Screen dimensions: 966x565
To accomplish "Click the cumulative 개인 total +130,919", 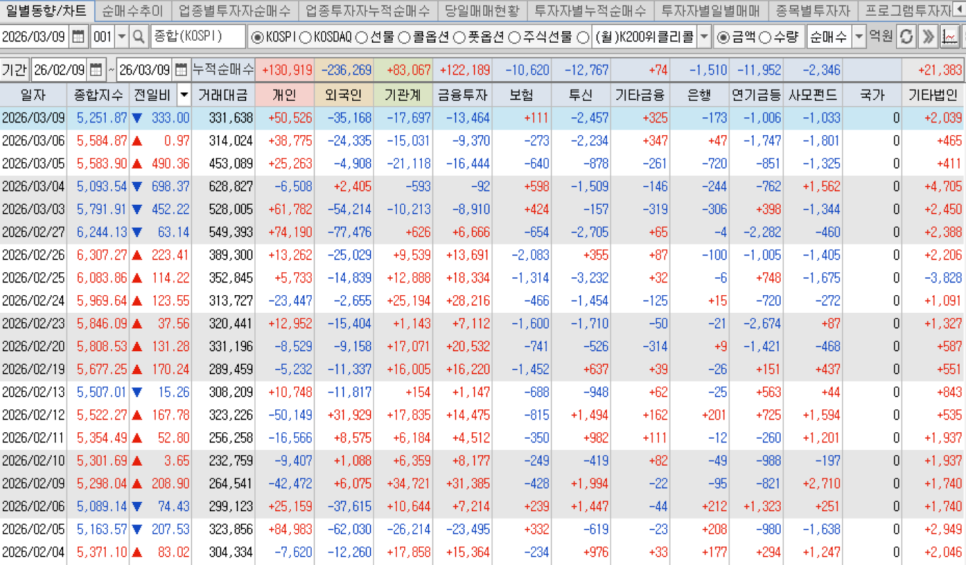I will click(287, 70).
